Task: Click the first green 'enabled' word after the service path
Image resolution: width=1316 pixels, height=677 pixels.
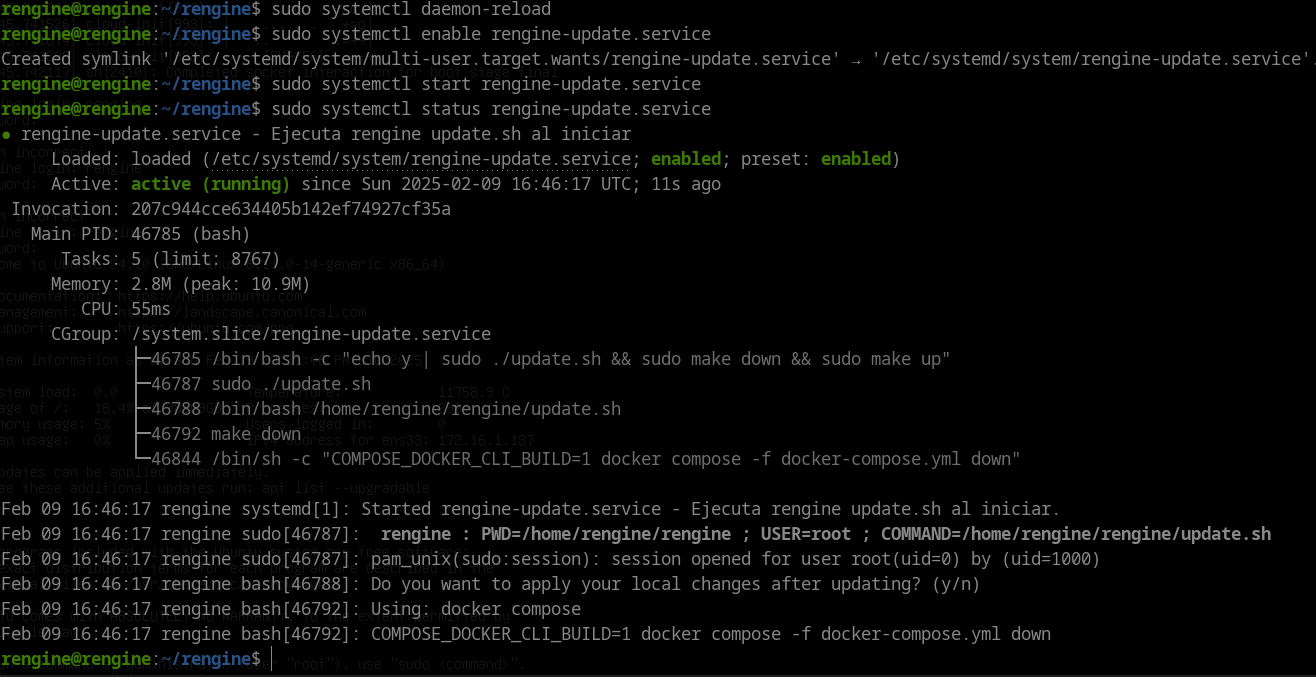Action: click(x=686, y=159)
